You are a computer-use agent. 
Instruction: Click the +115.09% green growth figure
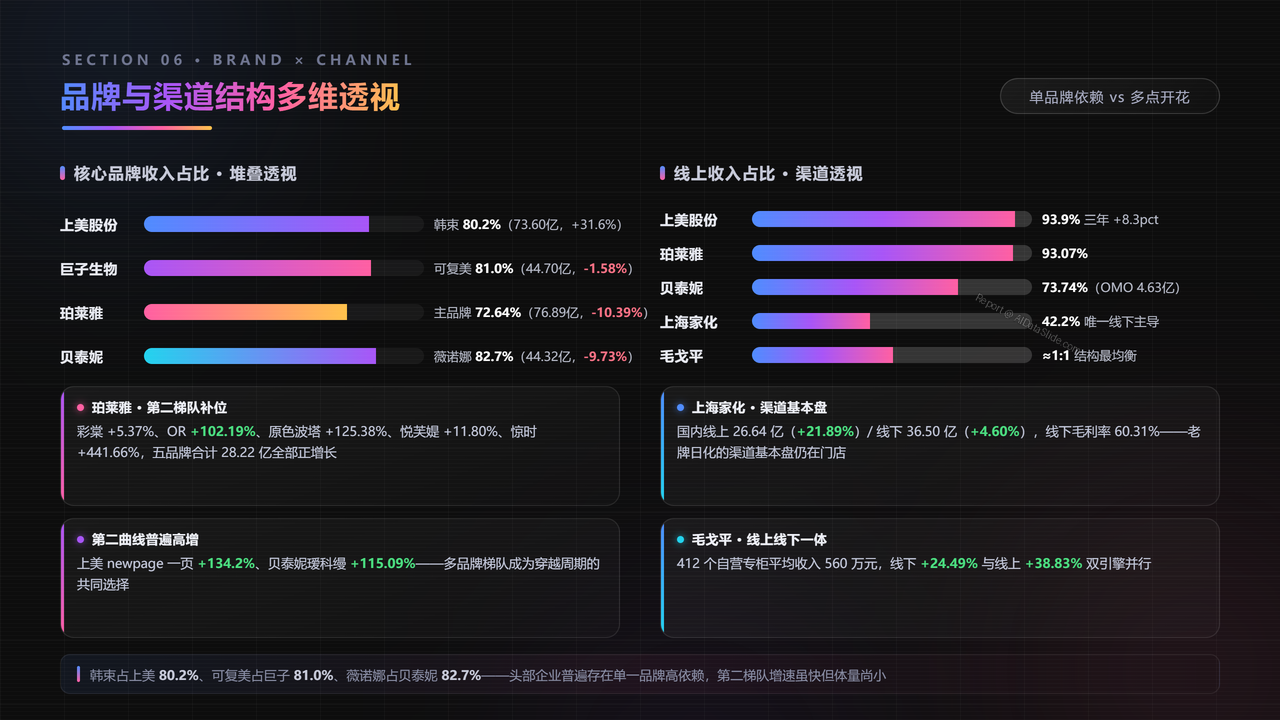(x=383, y=564)
